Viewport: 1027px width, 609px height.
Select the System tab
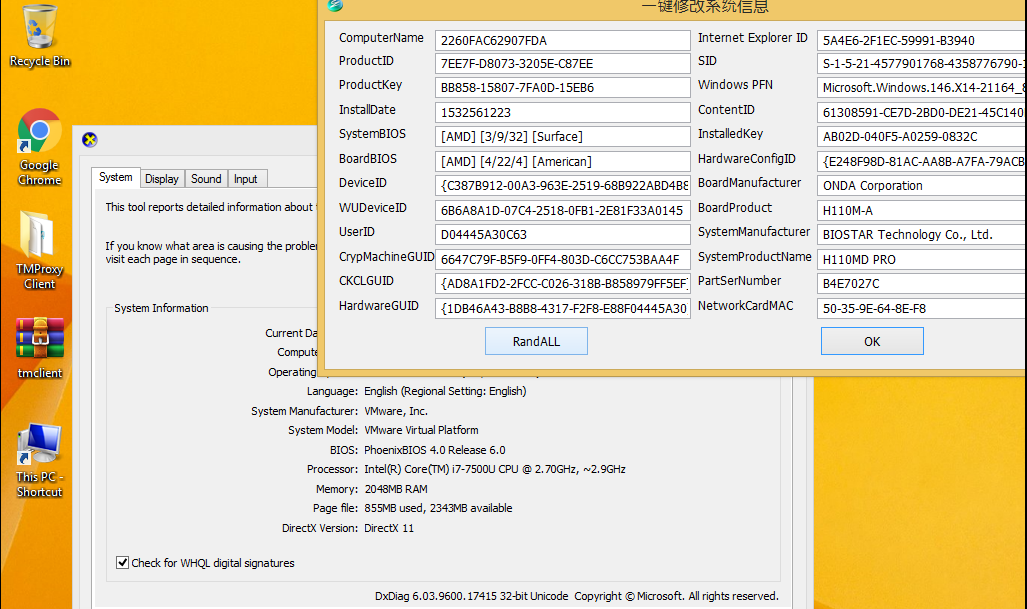click(115, 178)
